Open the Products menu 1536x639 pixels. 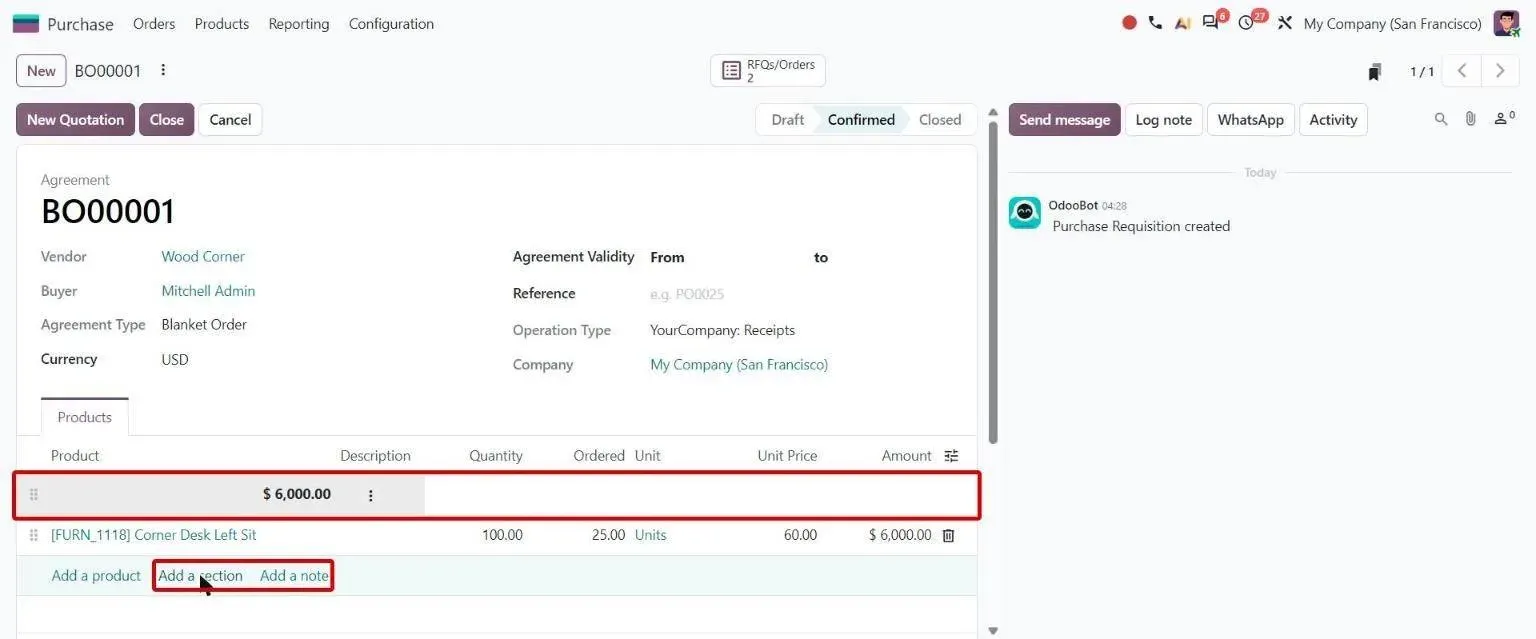(x=222, y=24)
